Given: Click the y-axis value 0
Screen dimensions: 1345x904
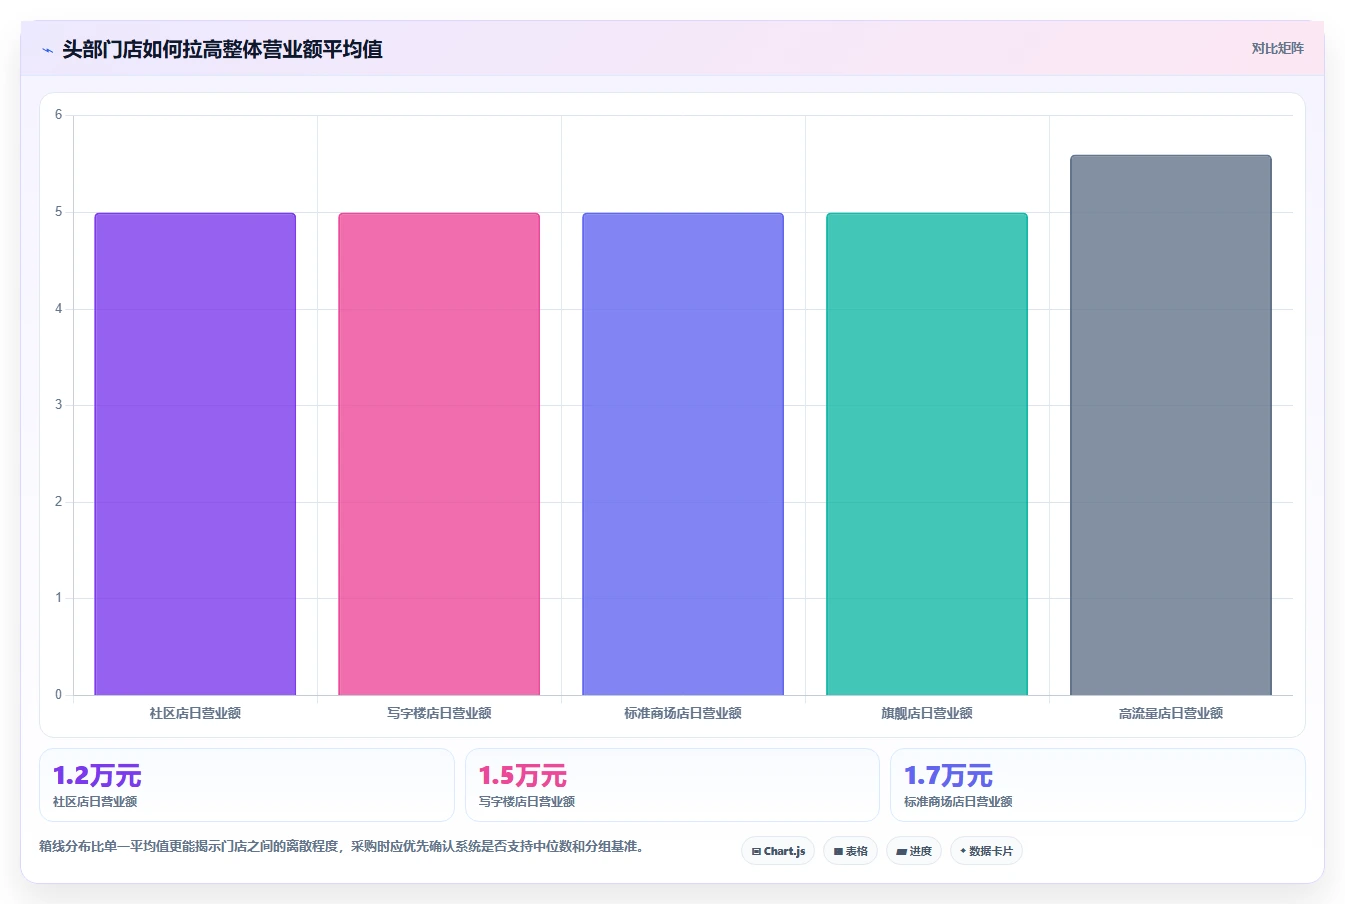Looking at the screenshot, I should (58, 694).
